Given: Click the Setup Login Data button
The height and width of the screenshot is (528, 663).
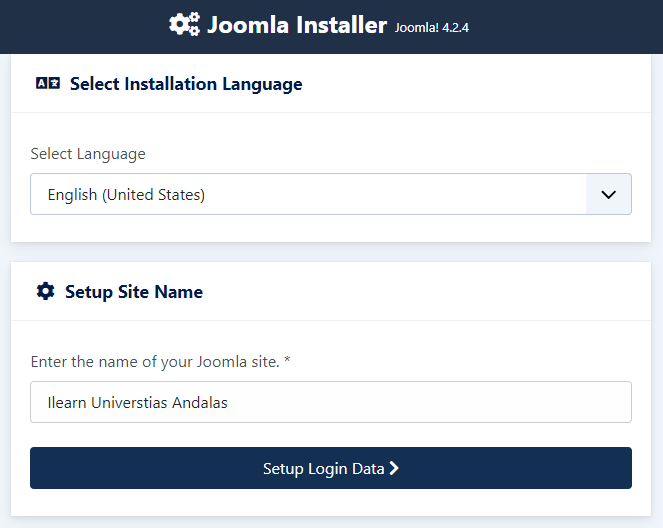Looking at the screenshot, I should (331, 468).
